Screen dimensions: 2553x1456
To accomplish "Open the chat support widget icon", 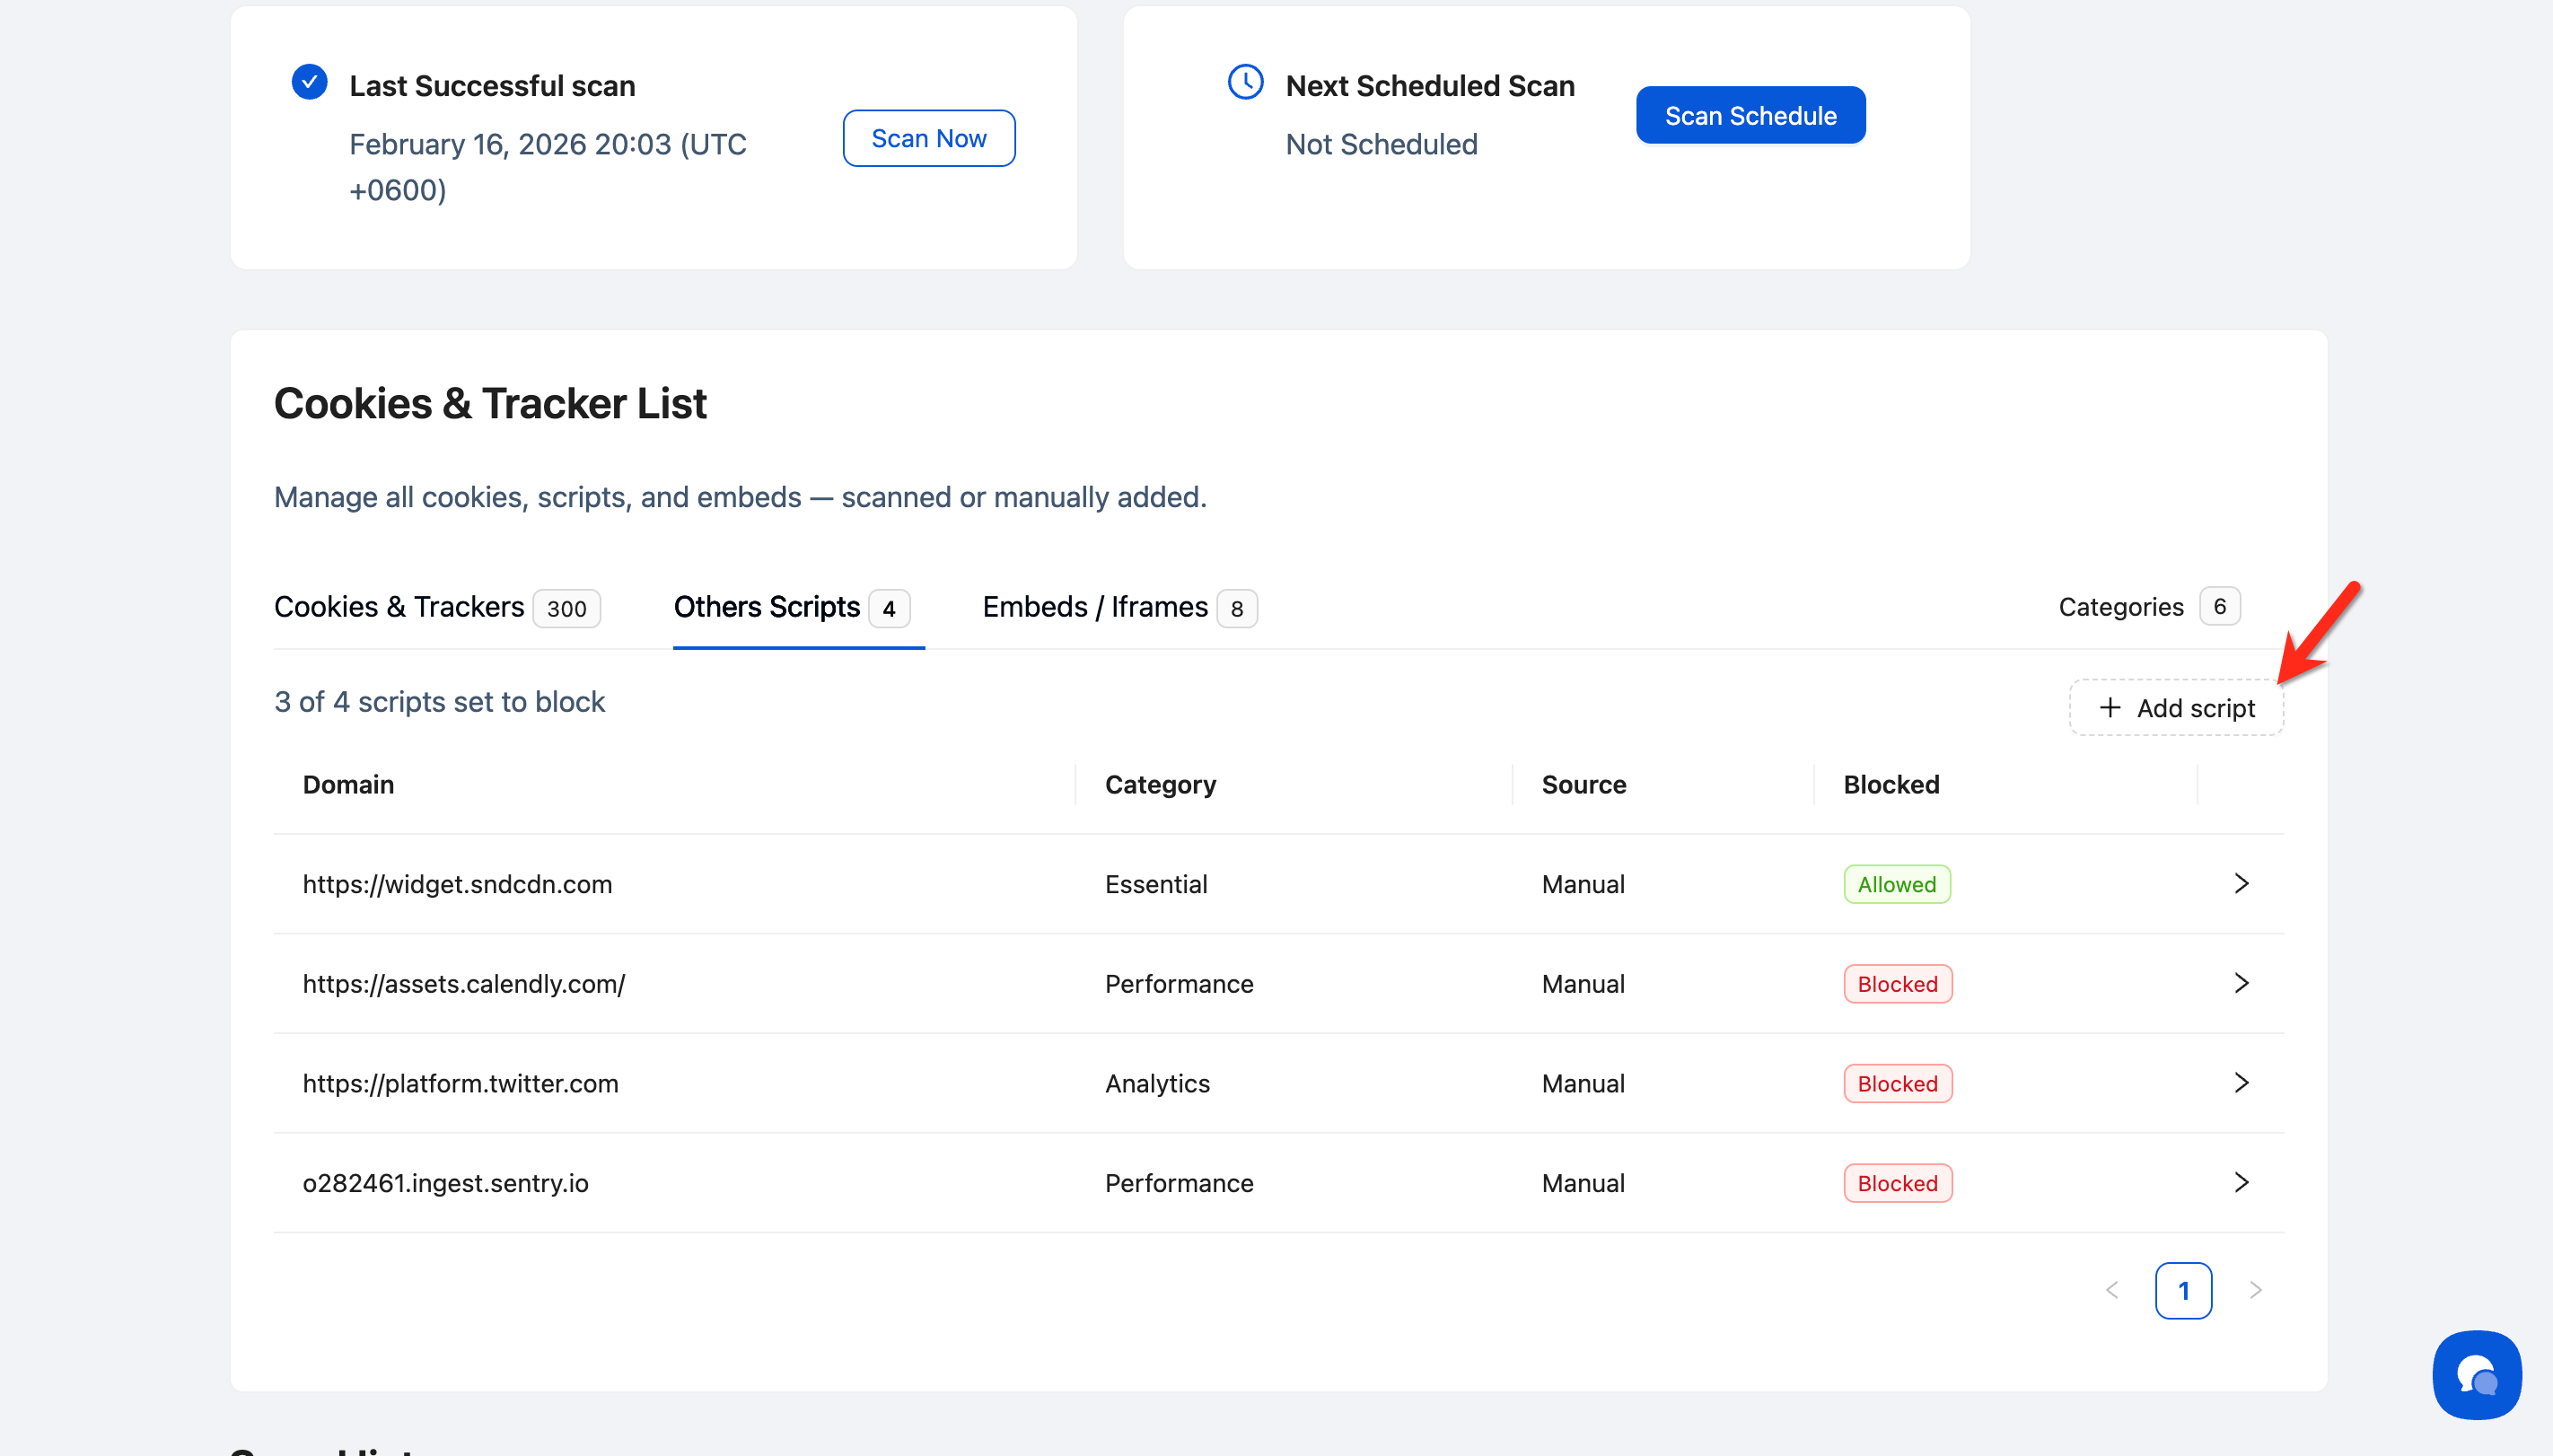I will pyautogui.click(x=2476, y=1374).
